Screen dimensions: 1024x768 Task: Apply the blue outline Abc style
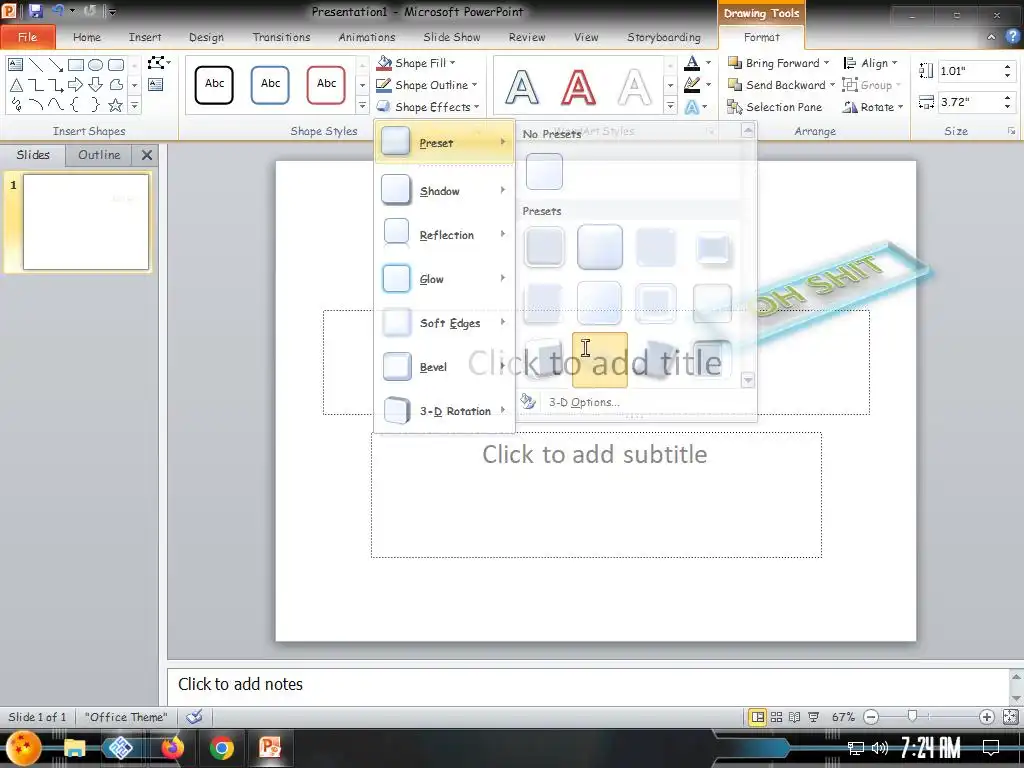[x=270, y=85]
